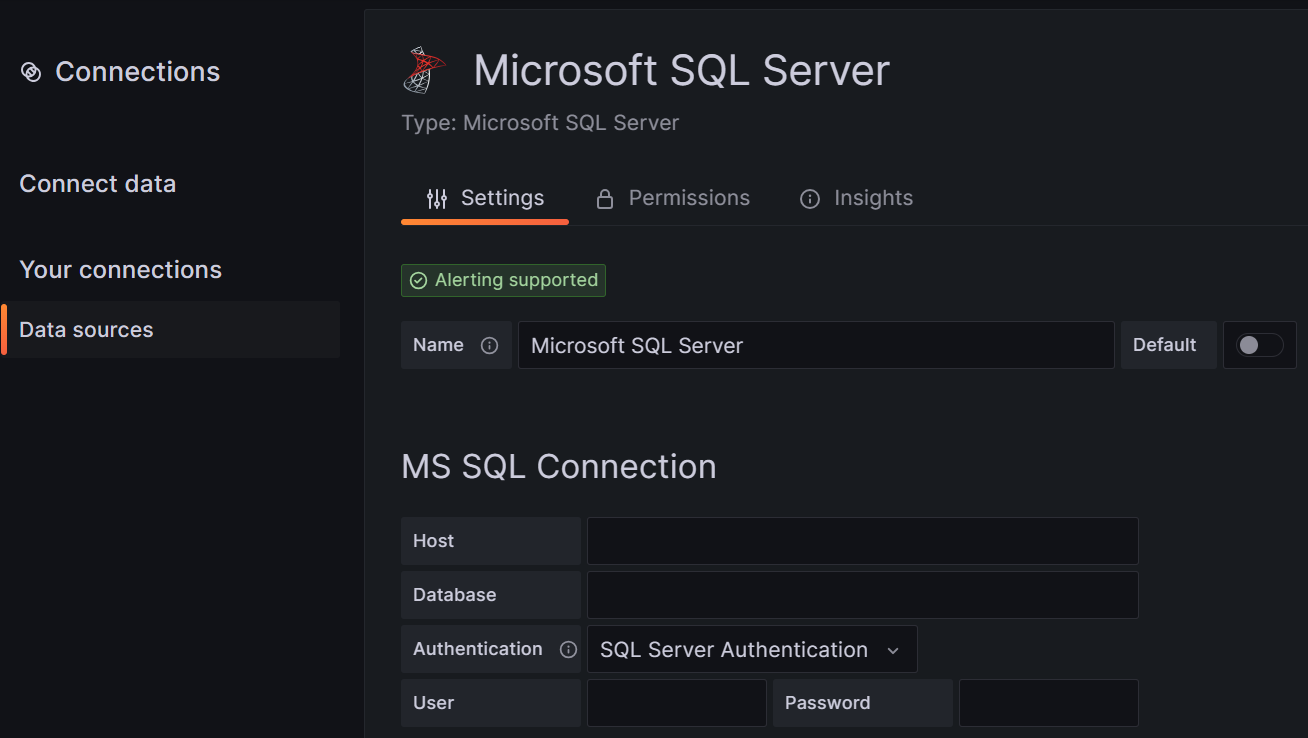Switch to the Permissions tab

pyautogui.click(x=673, y=198)
